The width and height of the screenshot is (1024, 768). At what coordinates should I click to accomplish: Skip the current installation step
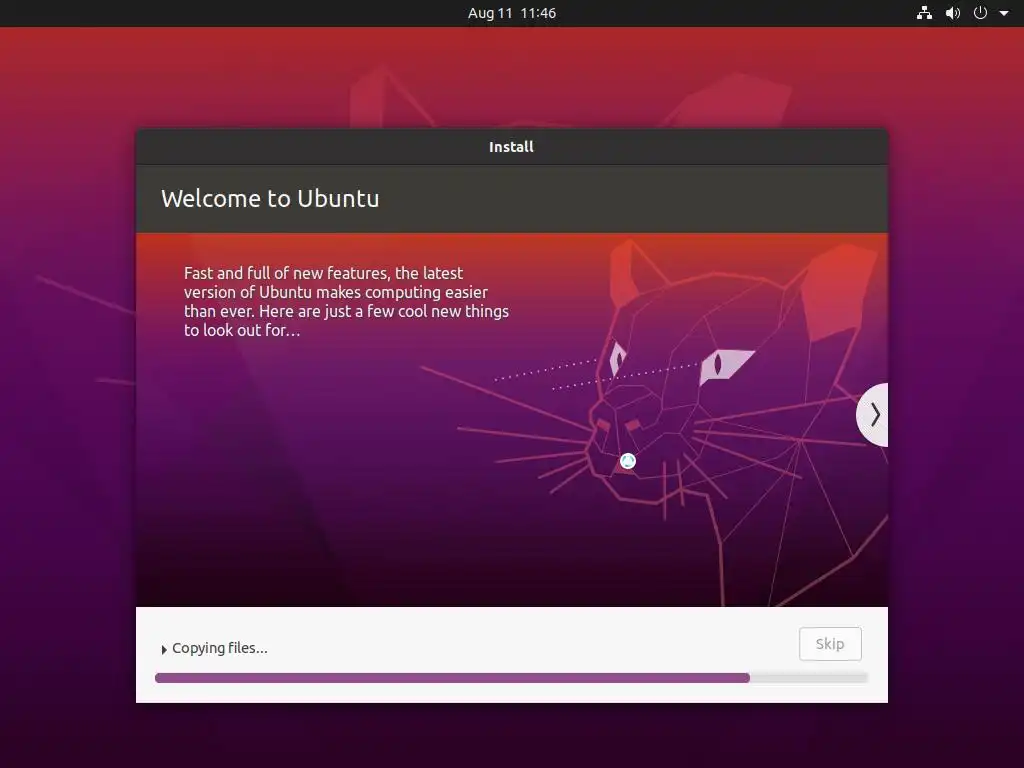[x=830, y=644]
